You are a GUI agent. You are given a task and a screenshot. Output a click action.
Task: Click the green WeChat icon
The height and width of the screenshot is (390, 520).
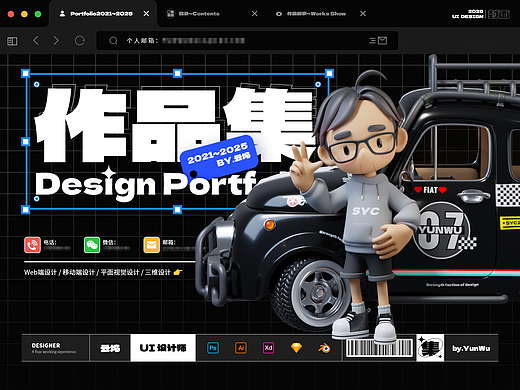point(92,245)
